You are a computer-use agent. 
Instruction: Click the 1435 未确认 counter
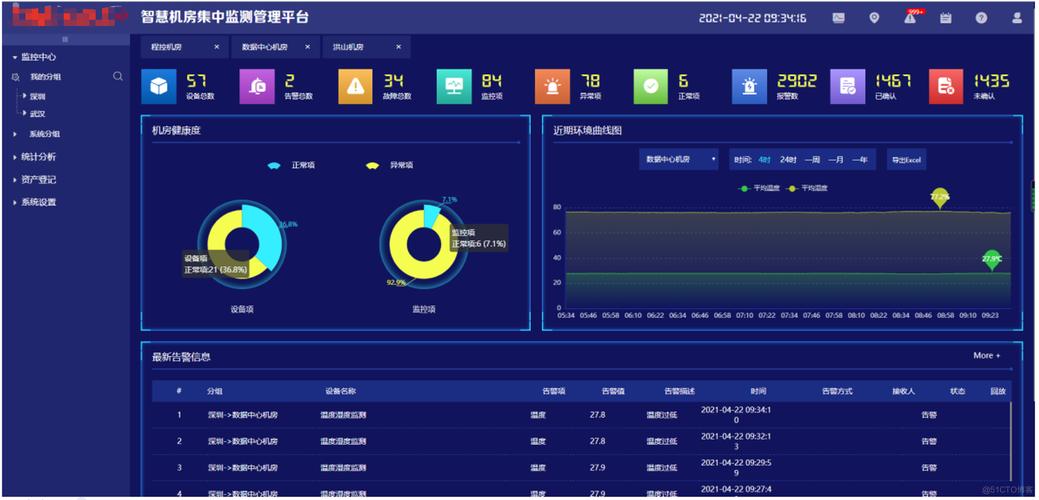(991, 81)
